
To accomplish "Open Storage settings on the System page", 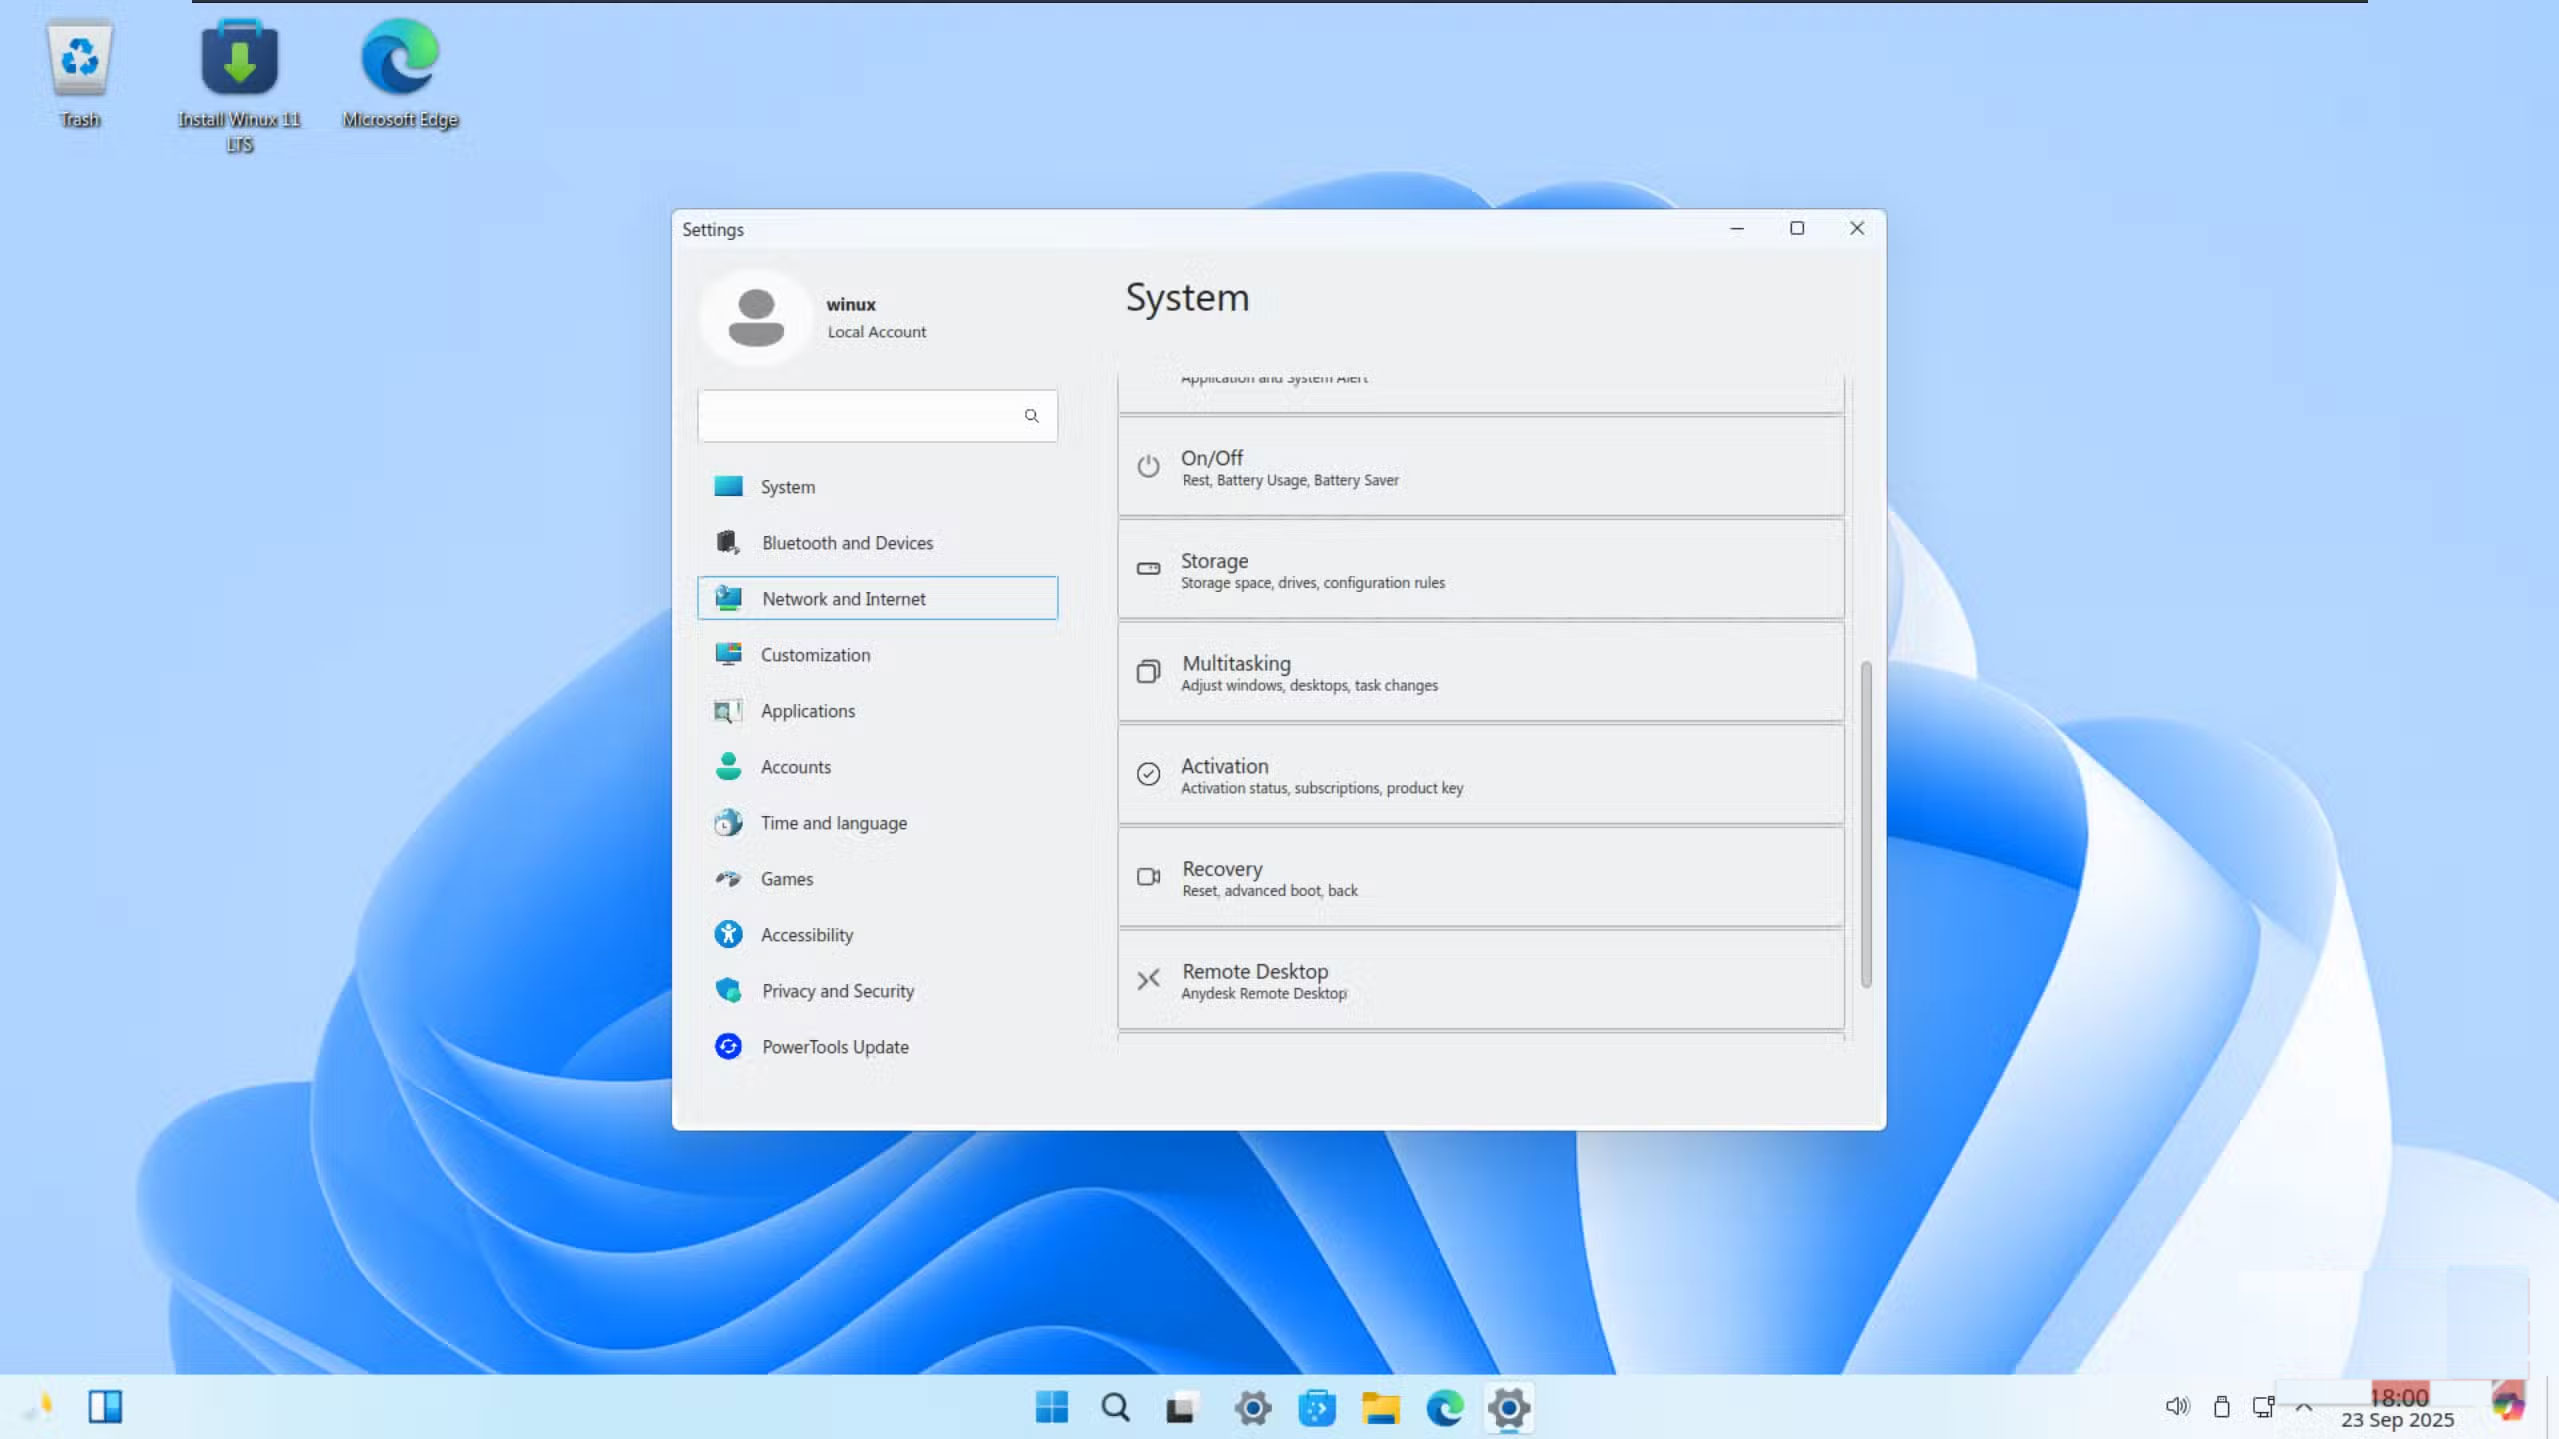I will click(x=1480, y=570).
